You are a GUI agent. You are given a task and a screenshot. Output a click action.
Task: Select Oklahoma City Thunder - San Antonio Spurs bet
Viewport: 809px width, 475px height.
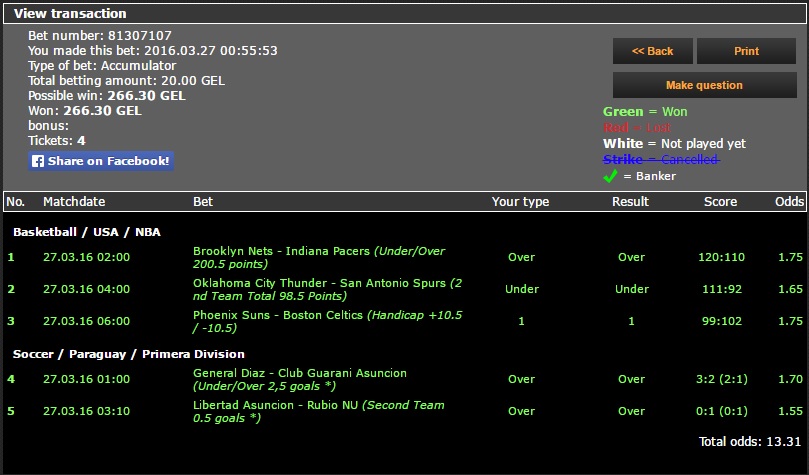327,289
